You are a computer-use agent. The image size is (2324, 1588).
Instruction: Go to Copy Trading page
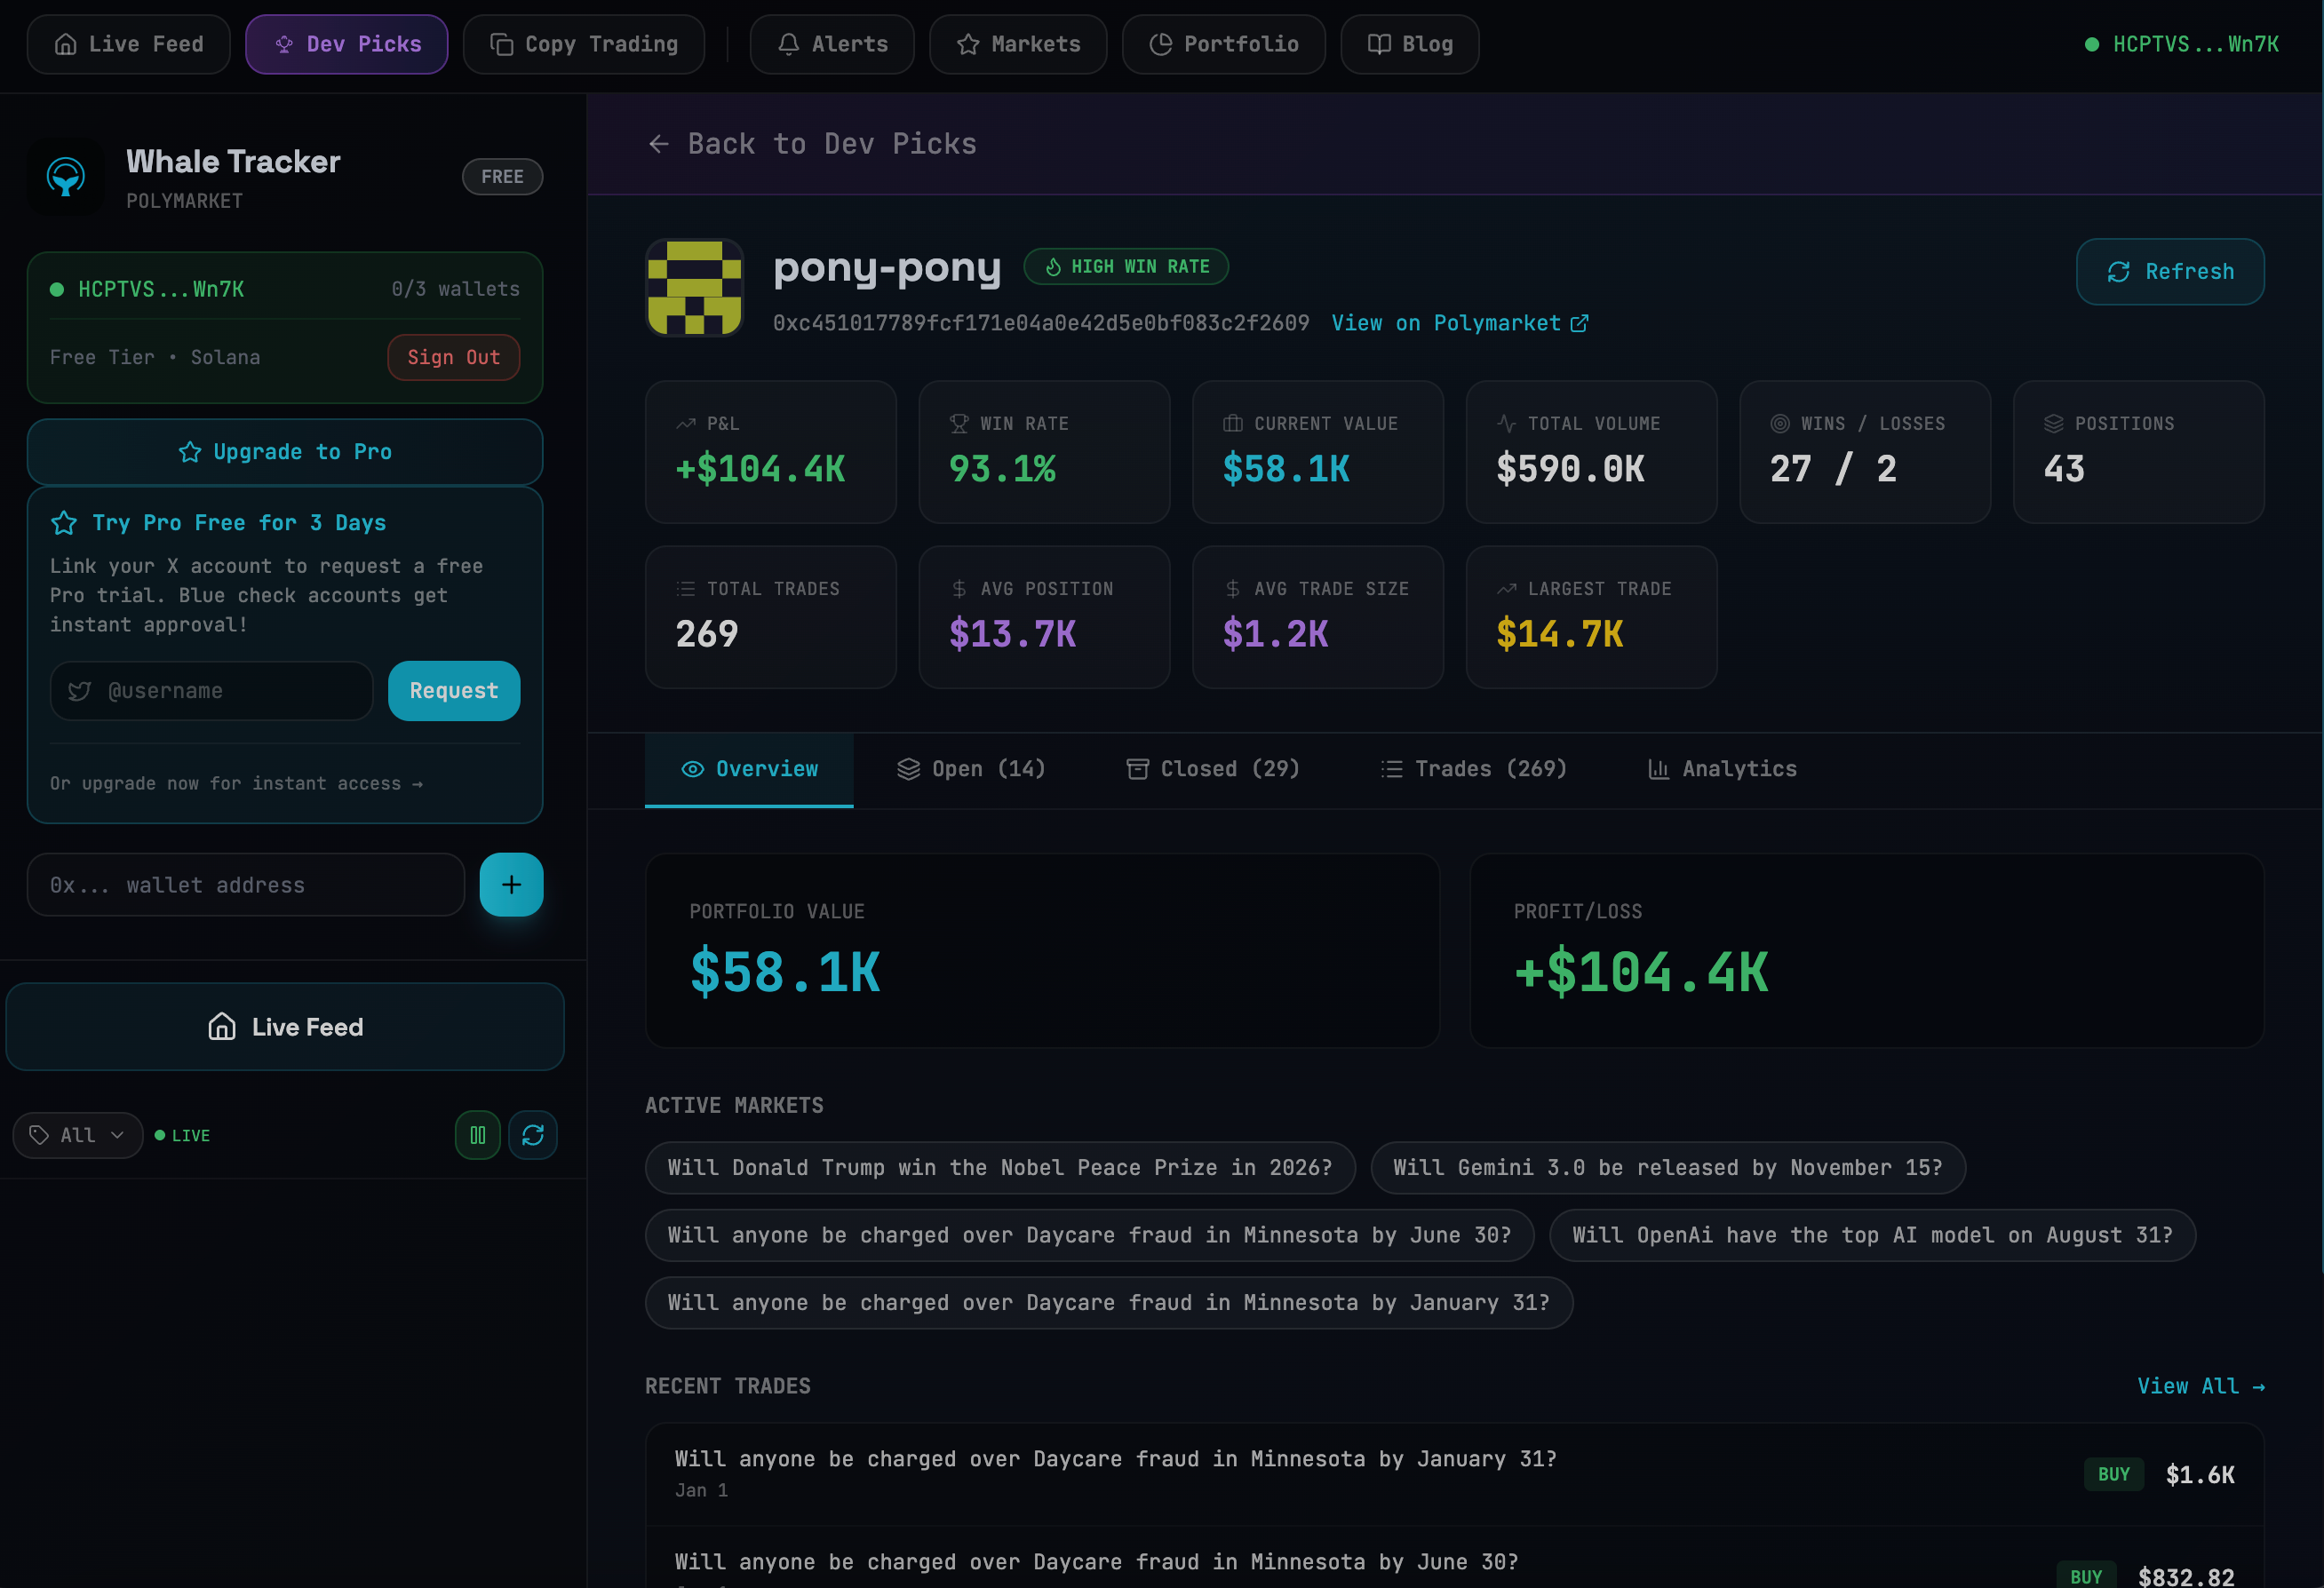pos(584,44)
